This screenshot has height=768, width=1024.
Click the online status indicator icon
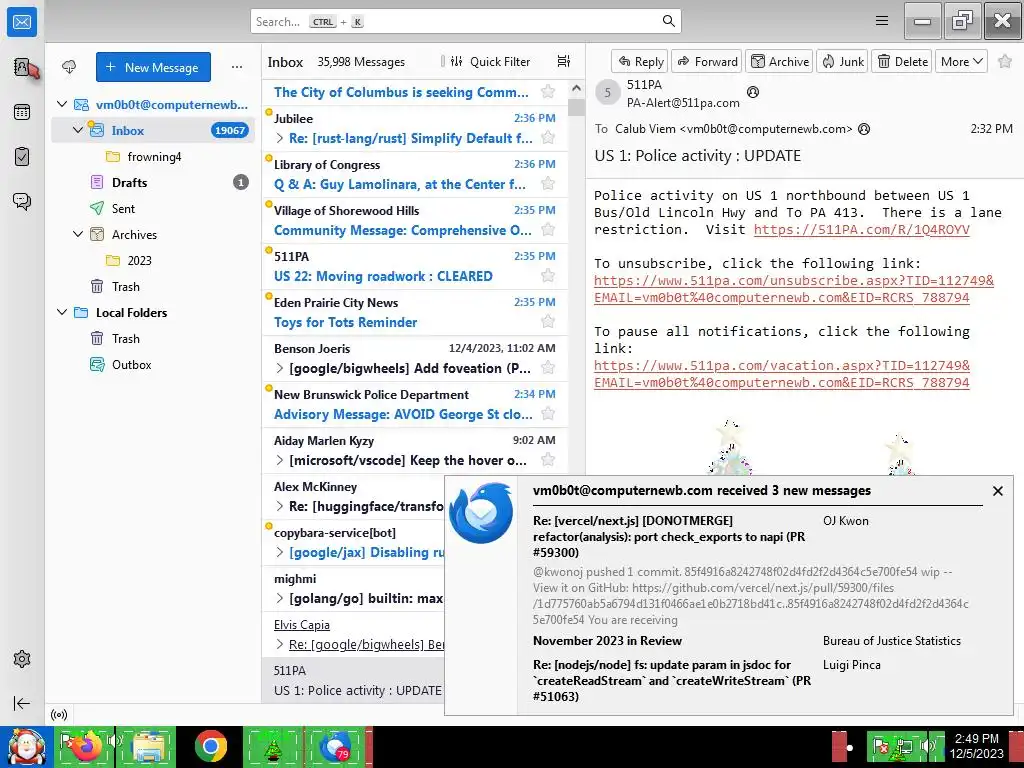coord(59,715)
